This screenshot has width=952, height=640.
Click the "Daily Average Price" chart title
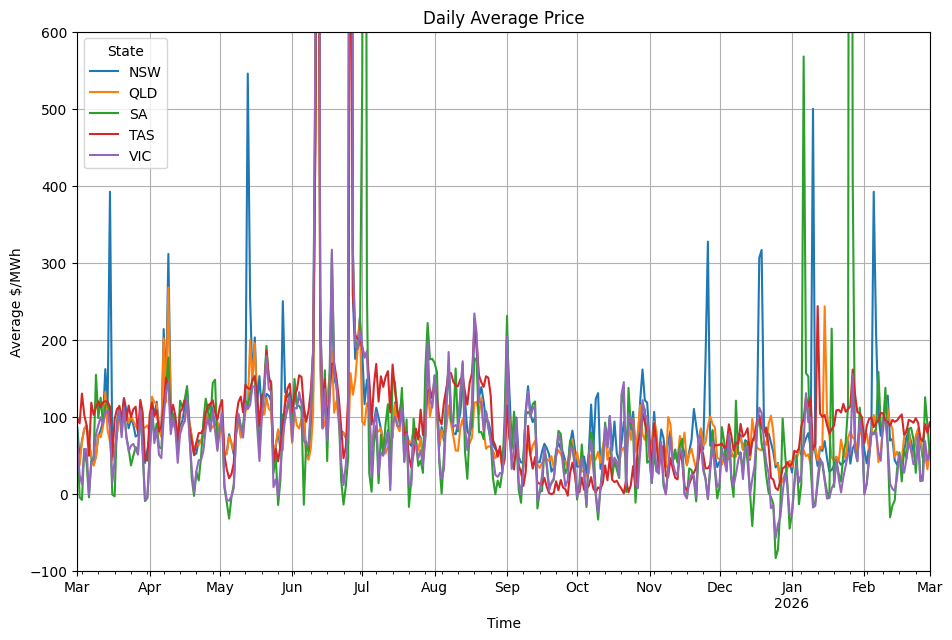[503, 18]
